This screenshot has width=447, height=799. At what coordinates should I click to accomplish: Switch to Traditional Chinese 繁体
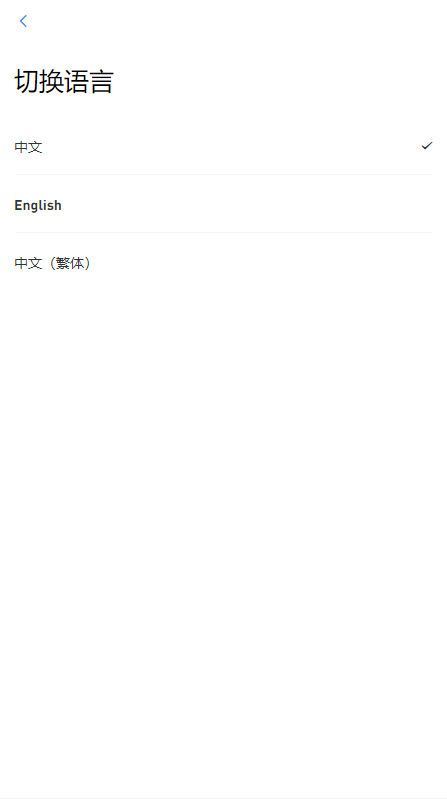(223, 263)
